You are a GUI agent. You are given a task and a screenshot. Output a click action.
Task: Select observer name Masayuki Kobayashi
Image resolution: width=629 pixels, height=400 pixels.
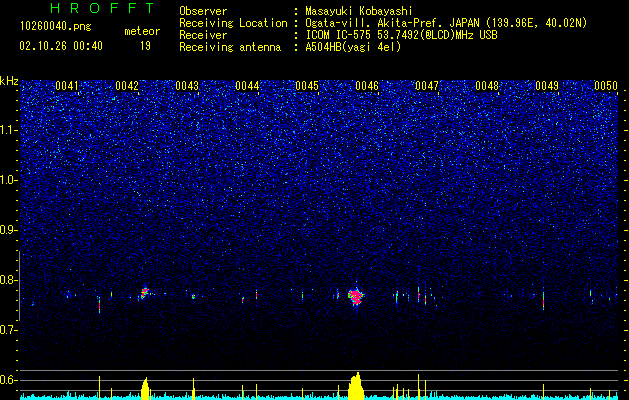[359, 11]
